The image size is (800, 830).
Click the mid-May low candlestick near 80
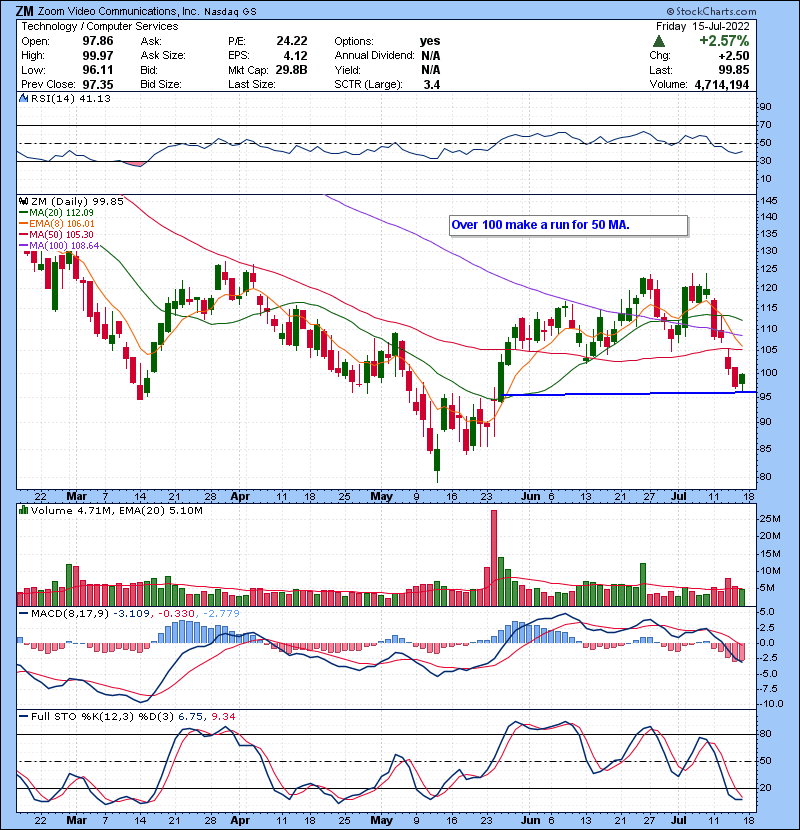tap(437, 459)
